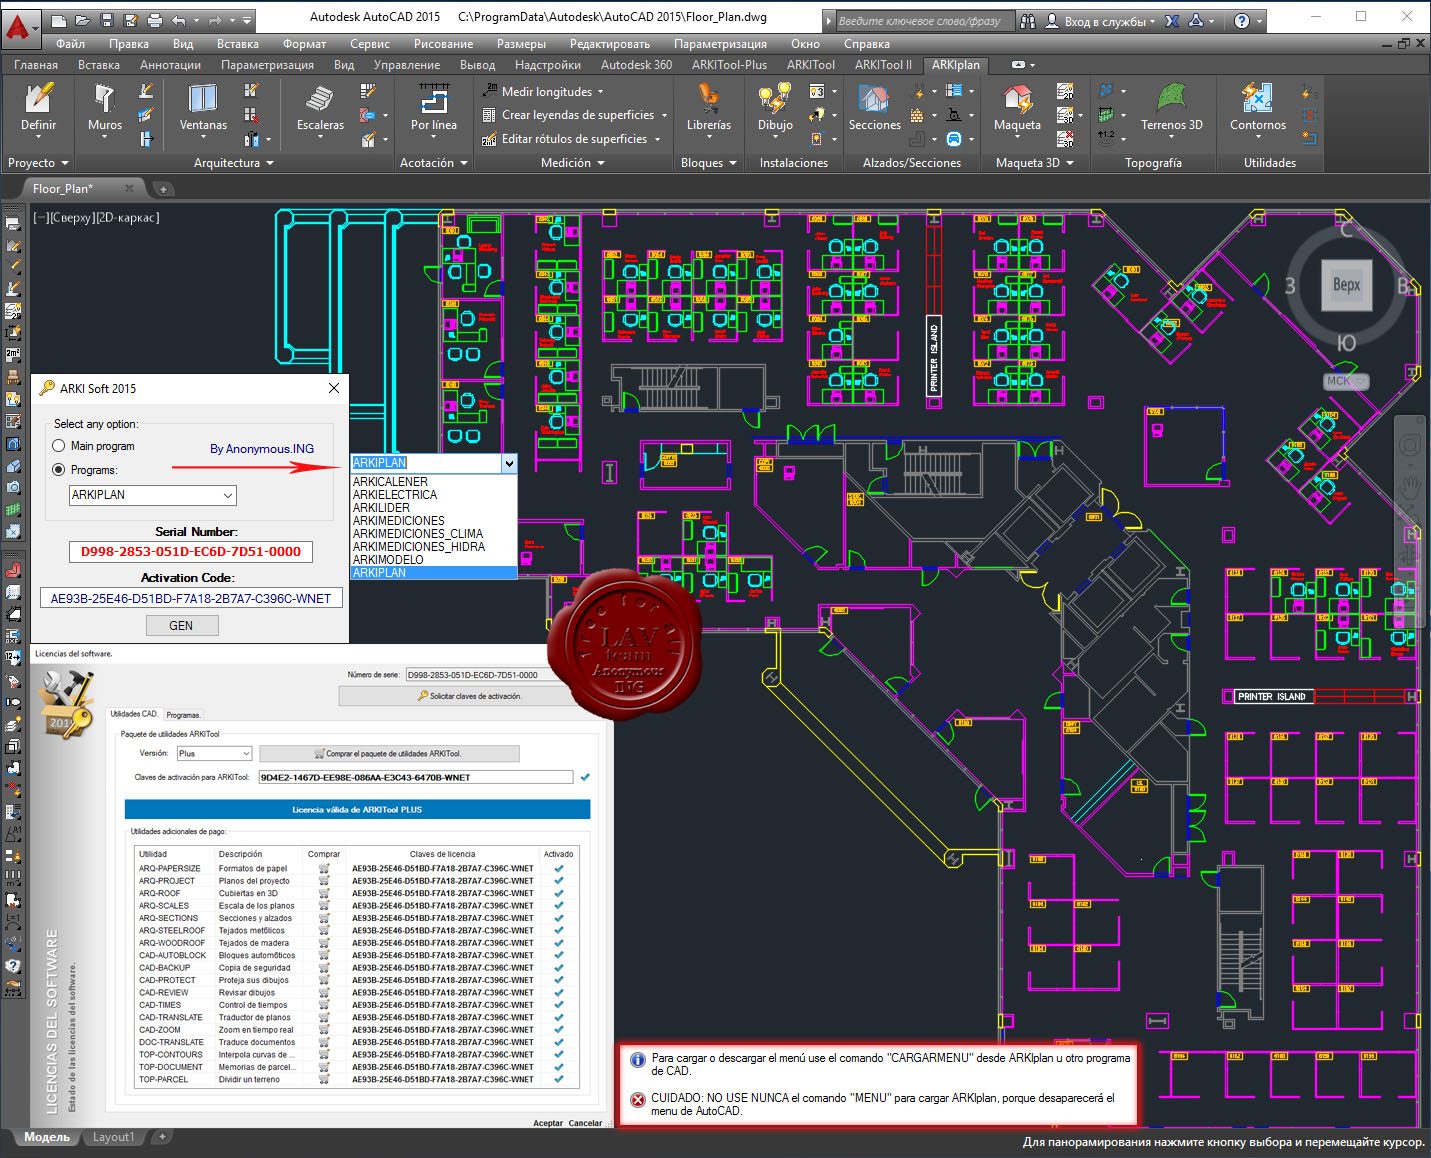Expand the Proyecto panel dropdown
Screen dimensions: 1431x1158
38,163
